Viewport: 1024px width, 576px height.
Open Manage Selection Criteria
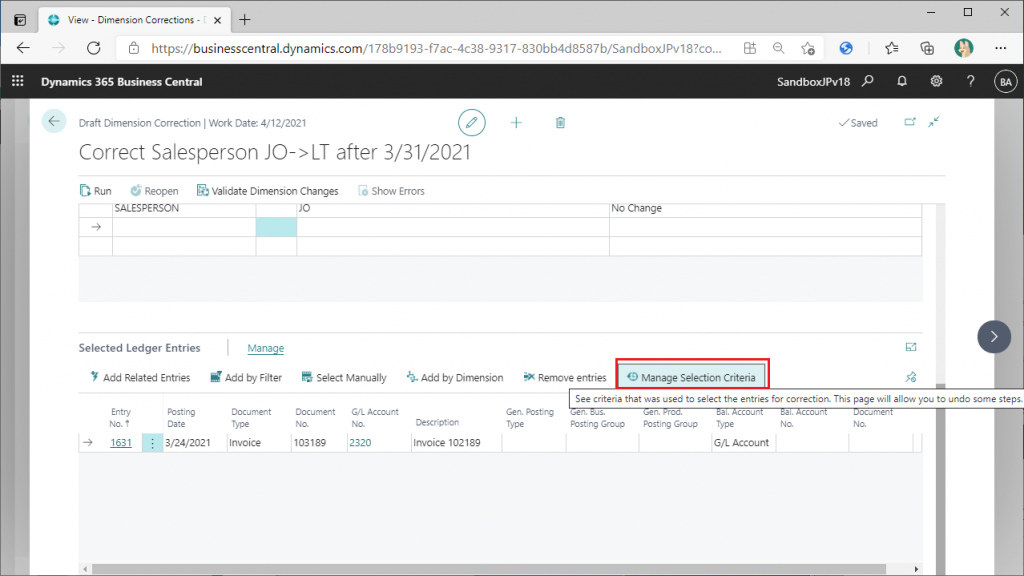692,377
